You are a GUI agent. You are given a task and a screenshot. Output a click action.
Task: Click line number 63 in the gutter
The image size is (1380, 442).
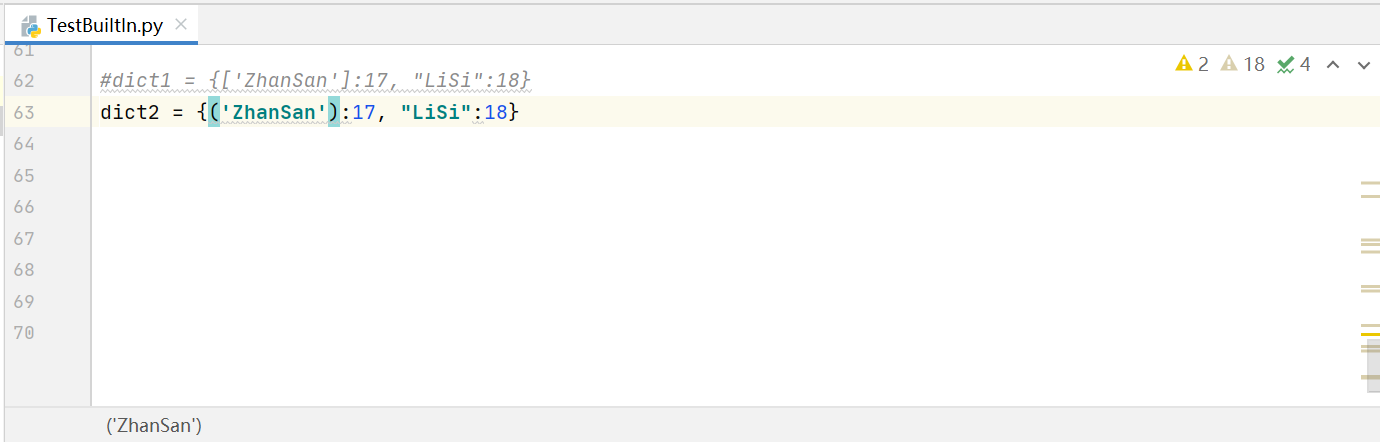pyautogui.click(x=25, y=113)
